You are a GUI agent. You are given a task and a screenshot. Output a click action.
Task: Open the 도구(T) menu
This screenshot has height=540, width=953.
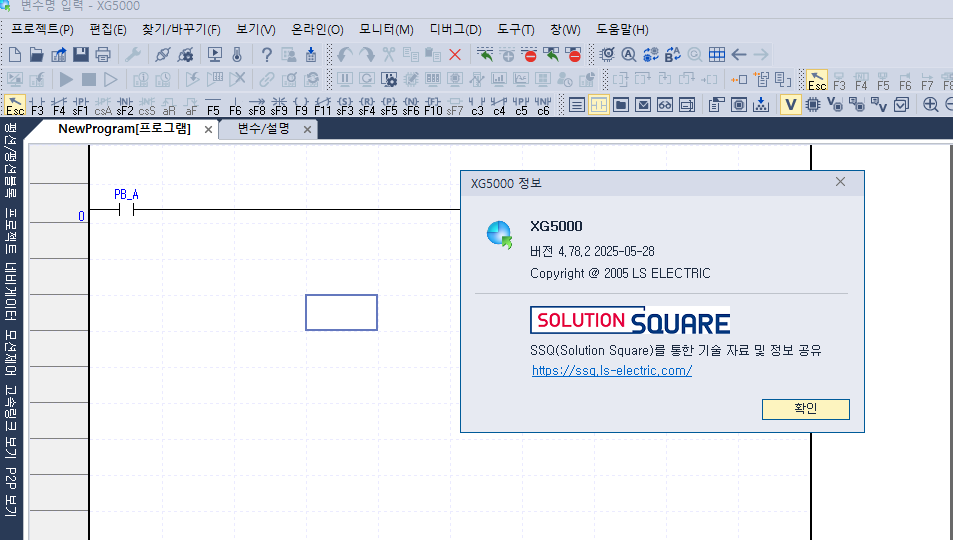point(515,29)
